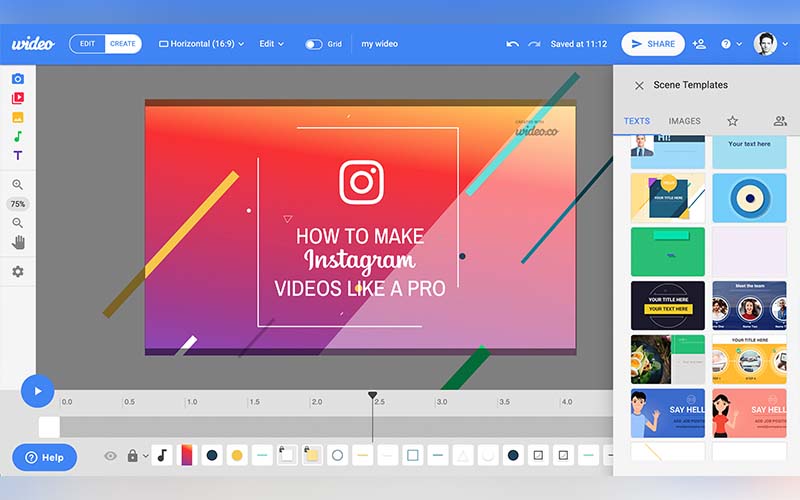This screenshot has height=500, width=800.
Task: Choose the yellow steps circles template
Action: click(x=749, y=359)
